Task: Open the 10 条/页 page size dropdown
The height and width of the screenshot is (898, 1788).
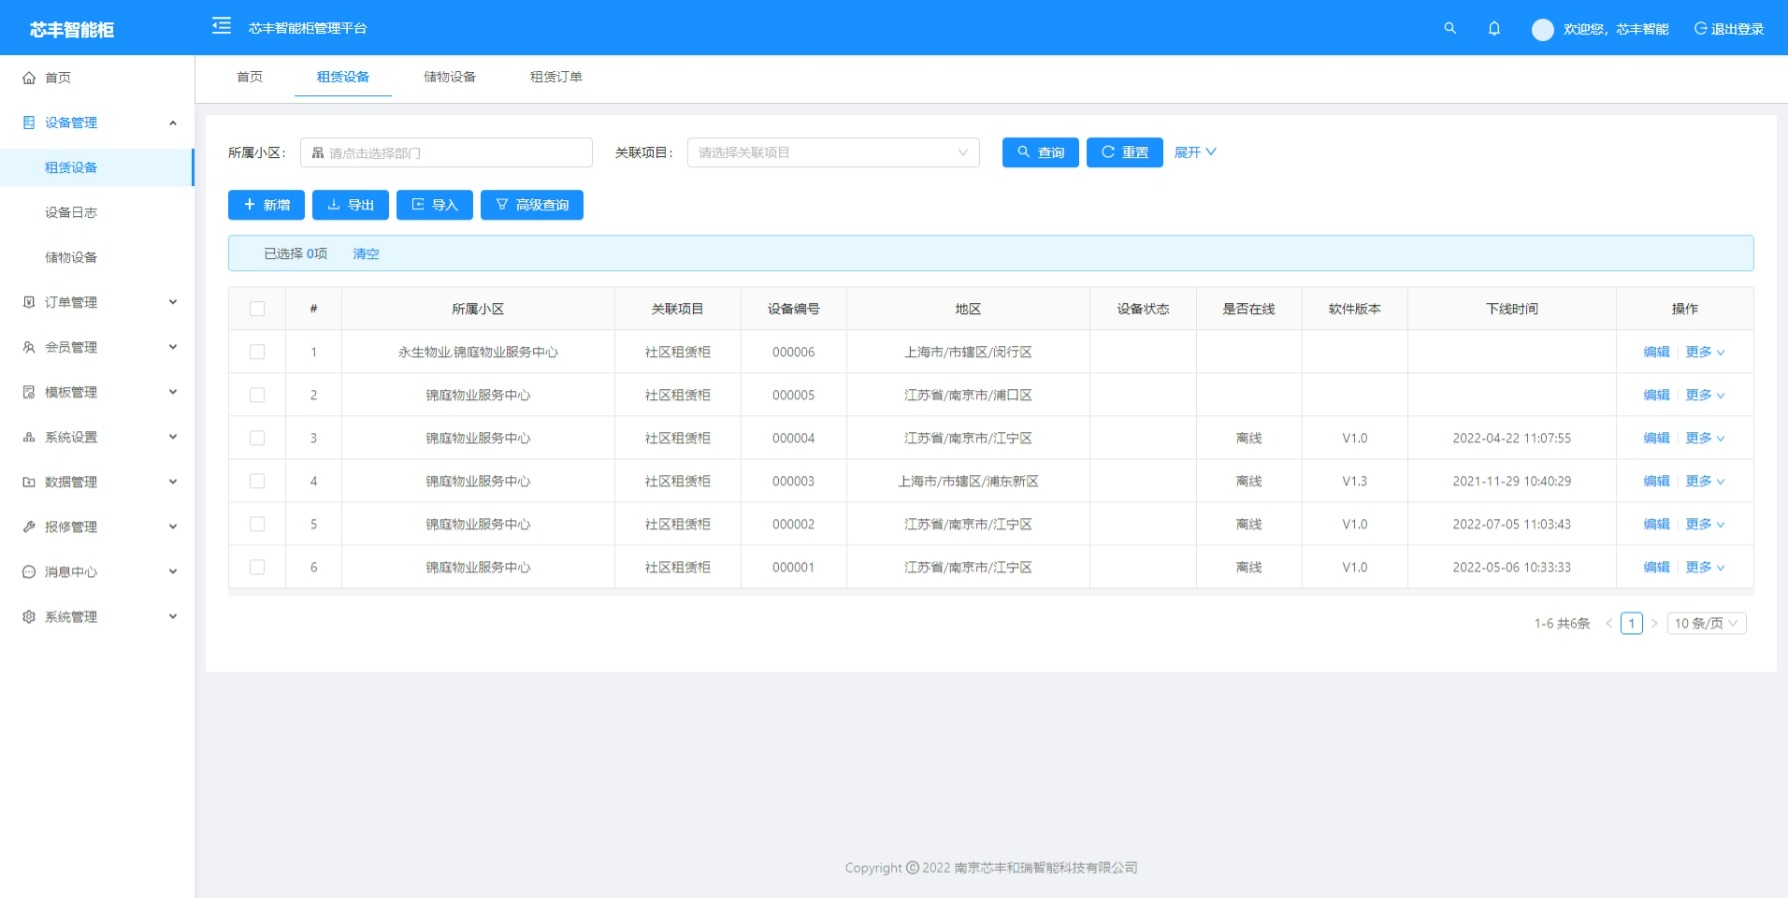Action: click(x=1706, y=623)
